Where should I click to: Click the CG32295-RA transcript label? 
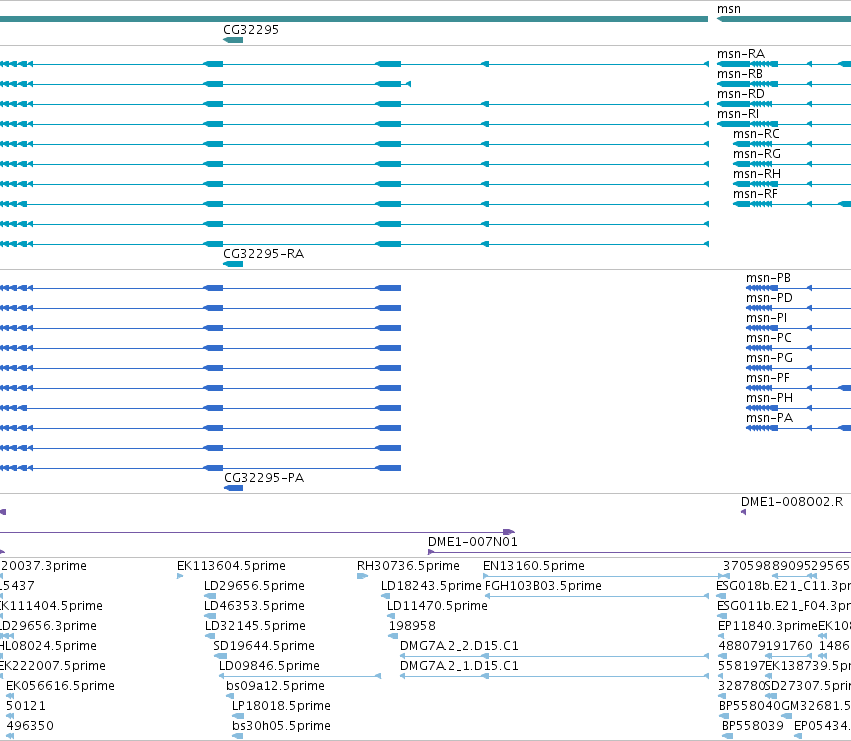click(x=263, y=254)
